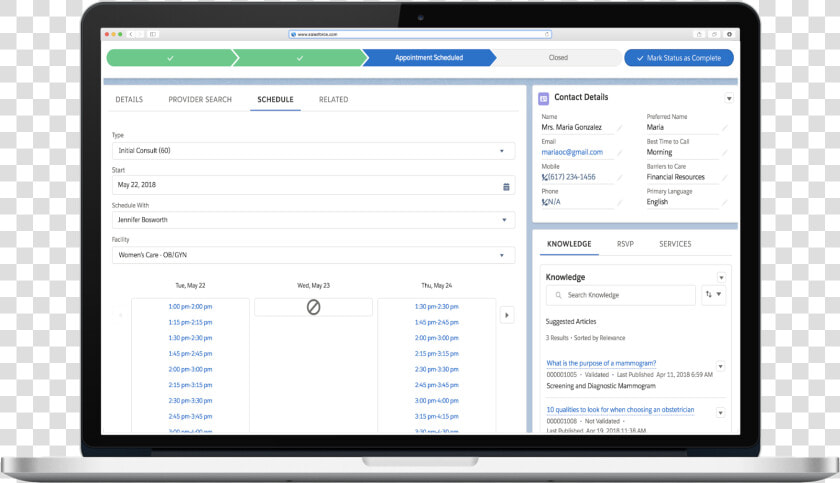Show previous days with the left arrow

121,315
